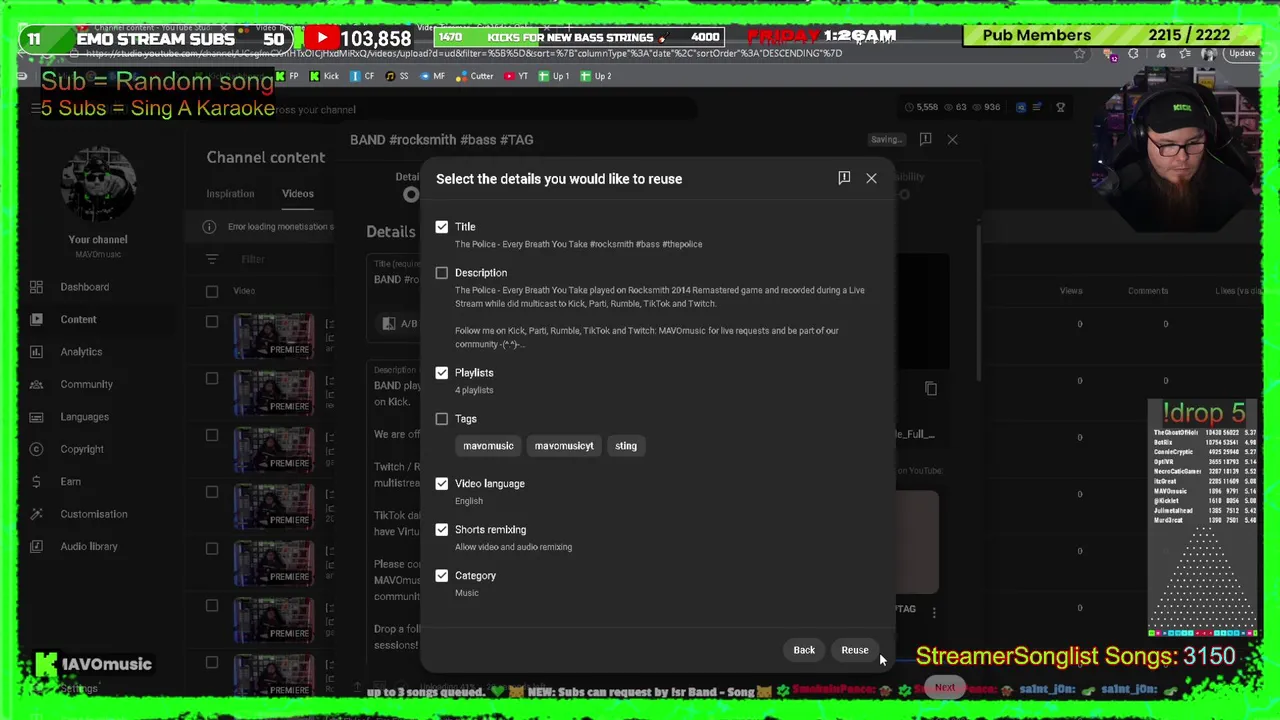Click the Back button

point(804,650)
